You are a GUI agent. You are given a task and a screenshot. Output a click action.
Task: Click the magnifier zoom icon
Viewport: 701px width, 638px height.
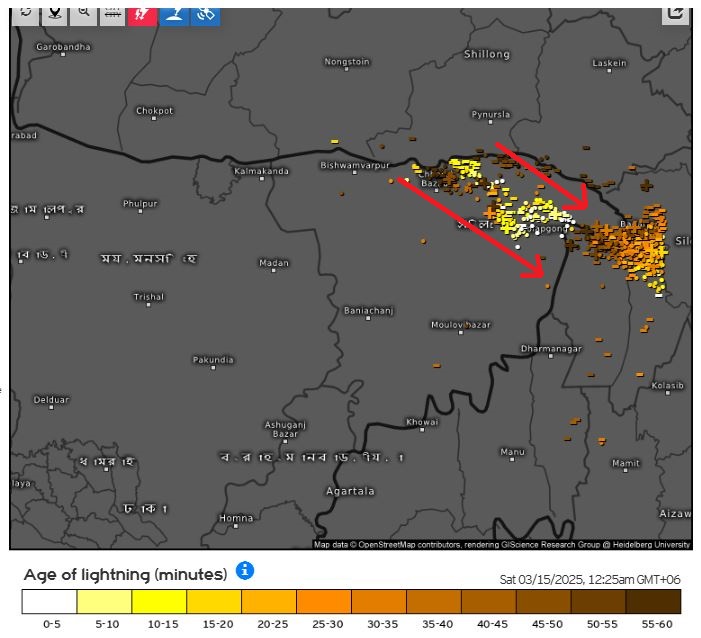83,14
